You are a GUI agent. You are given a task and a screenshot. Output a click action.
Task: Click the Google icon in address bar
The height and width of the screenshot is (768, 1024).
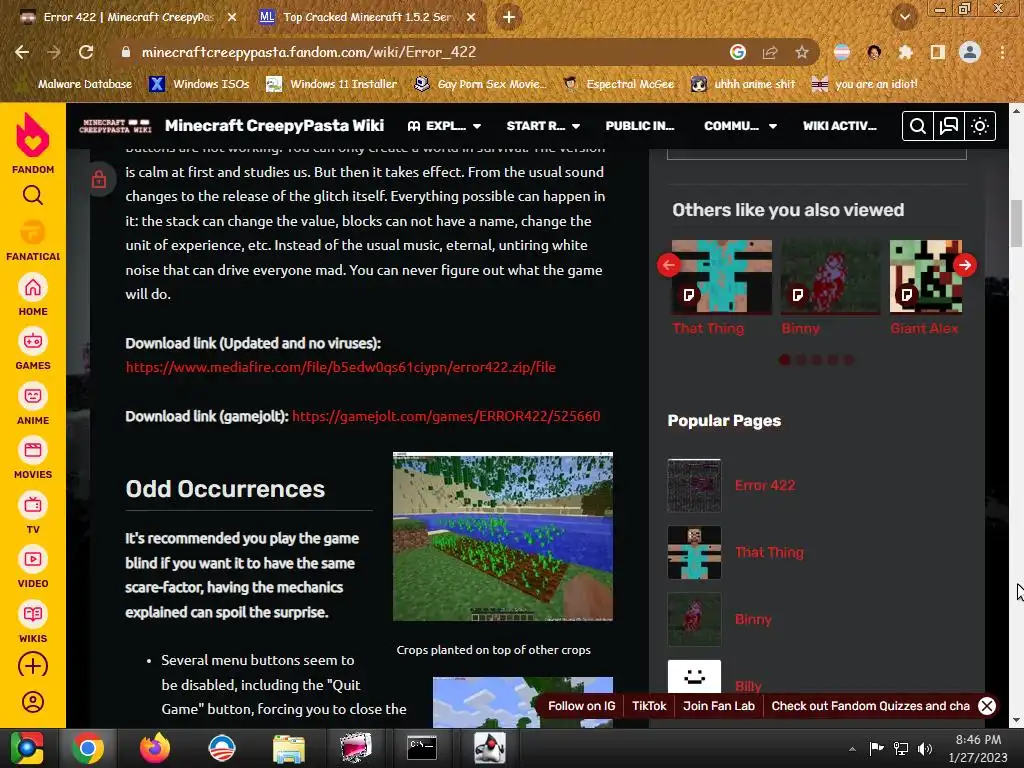pos(738,52)
